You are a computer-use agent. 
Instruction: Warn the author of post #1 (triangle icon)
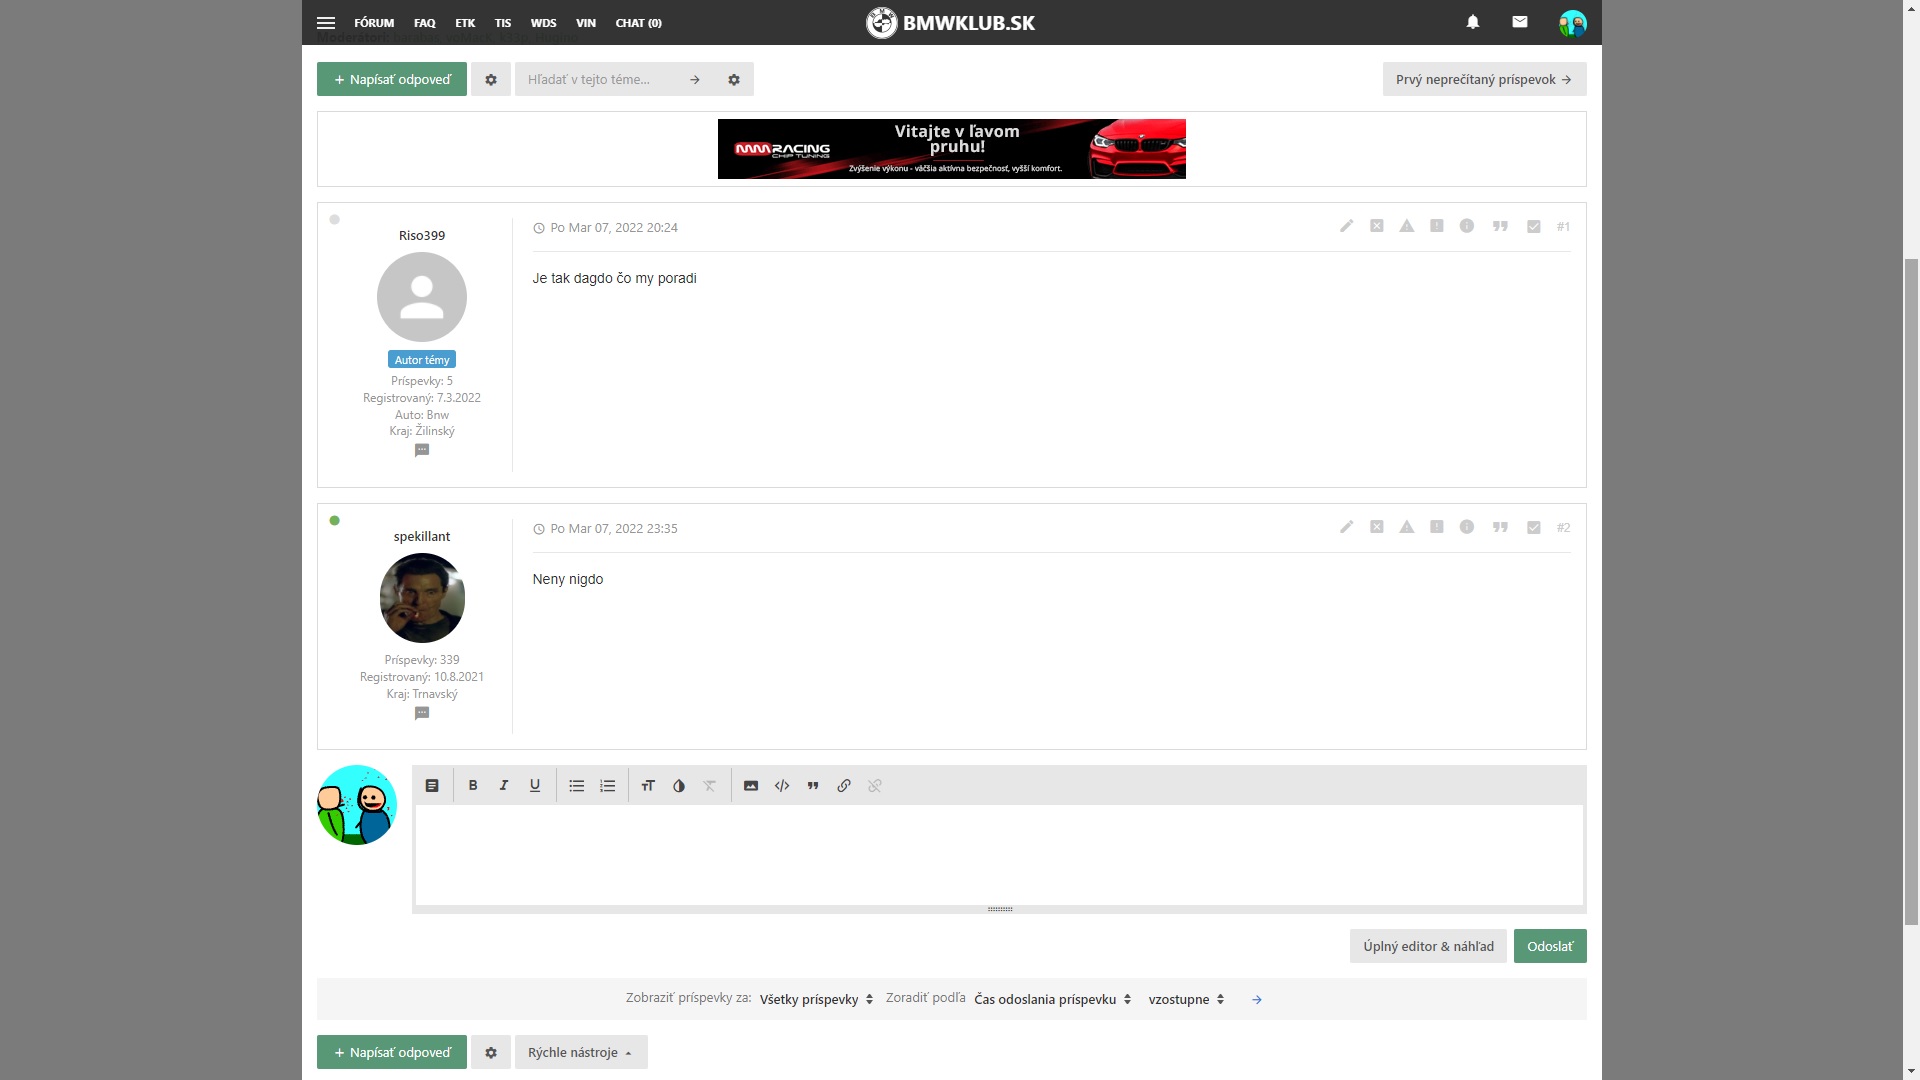1406,226
